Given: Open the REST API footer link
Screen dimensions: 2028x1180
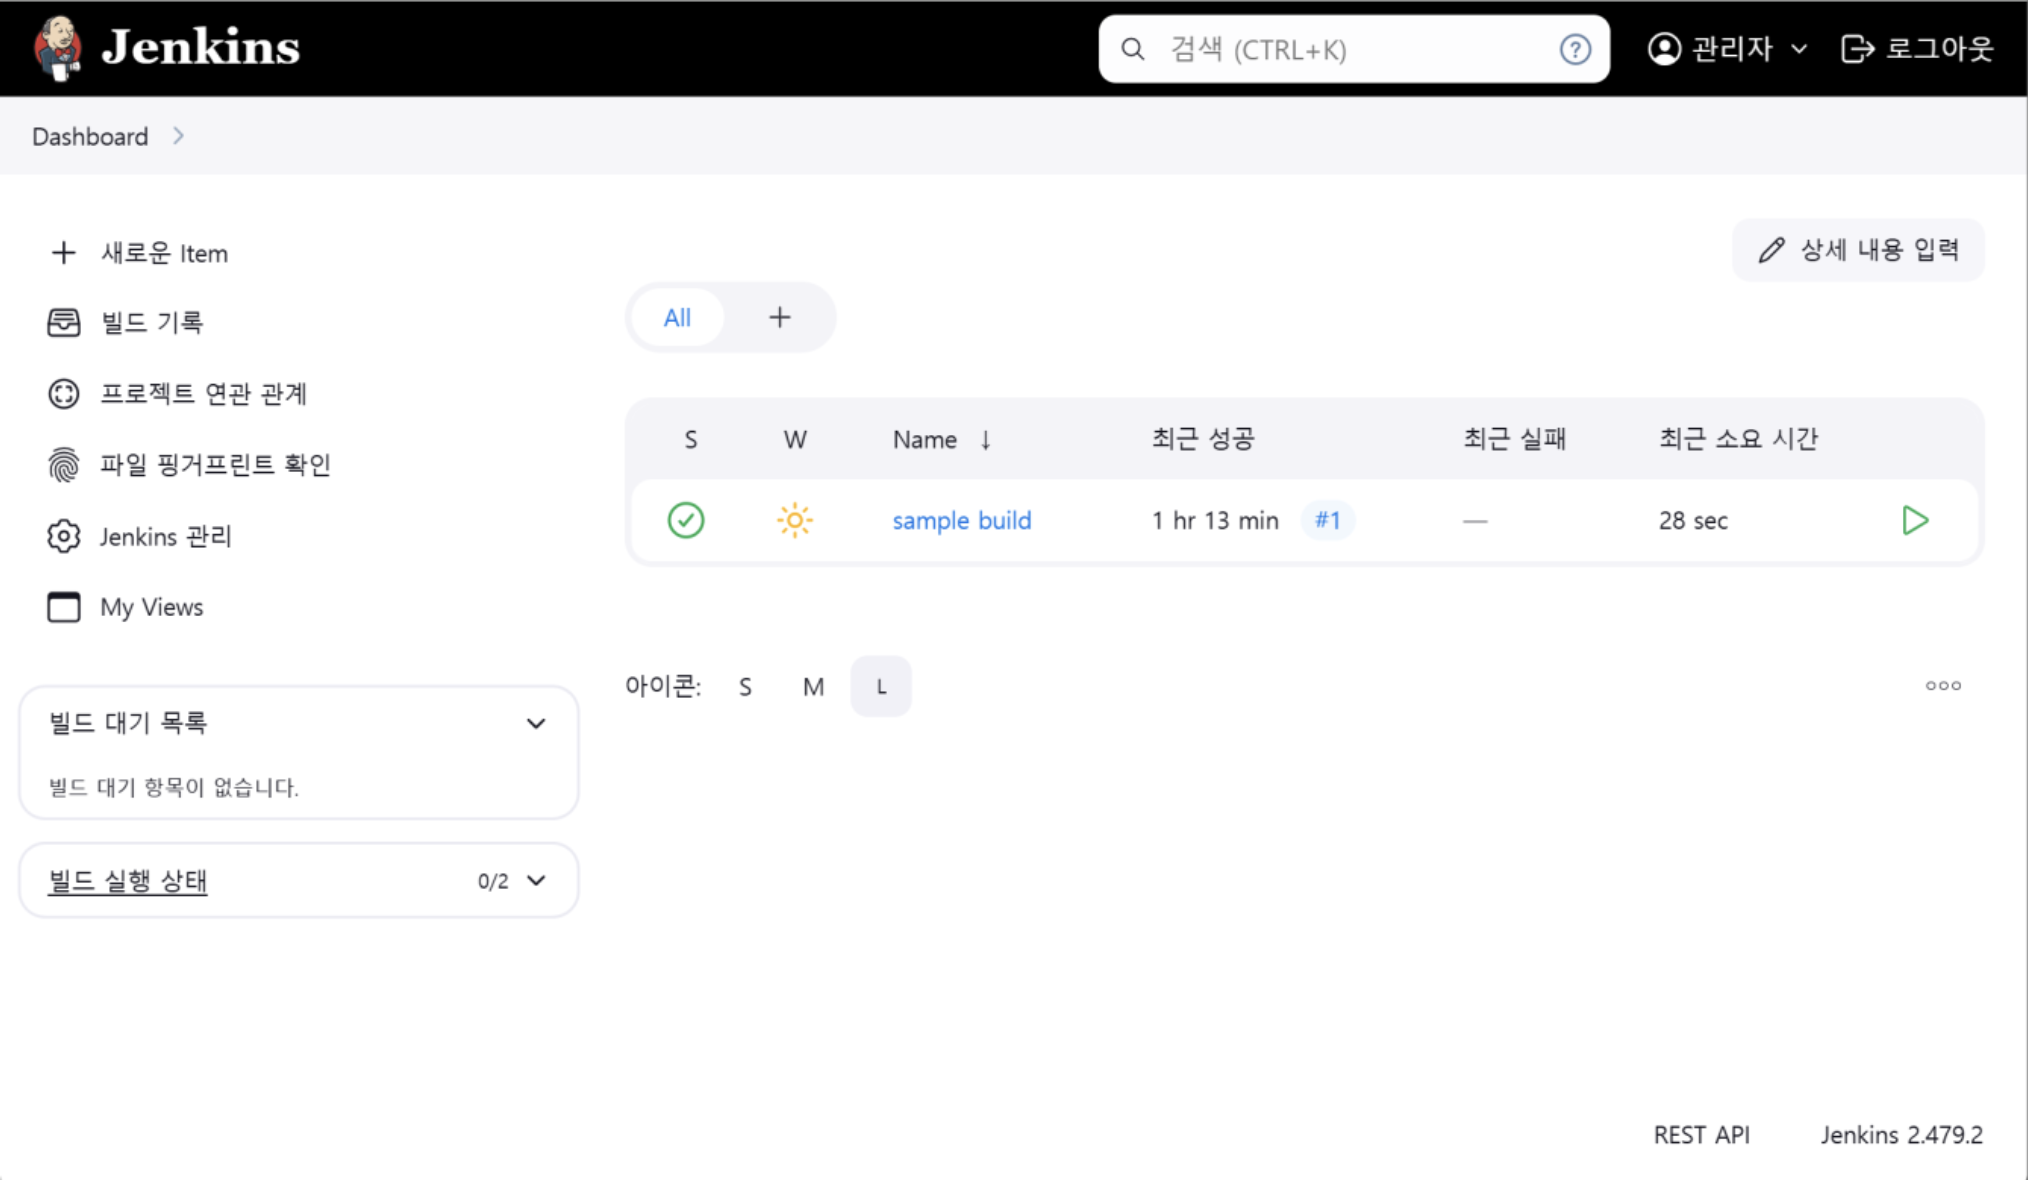Looking at the screenshot, I should coord(1702,1135).
